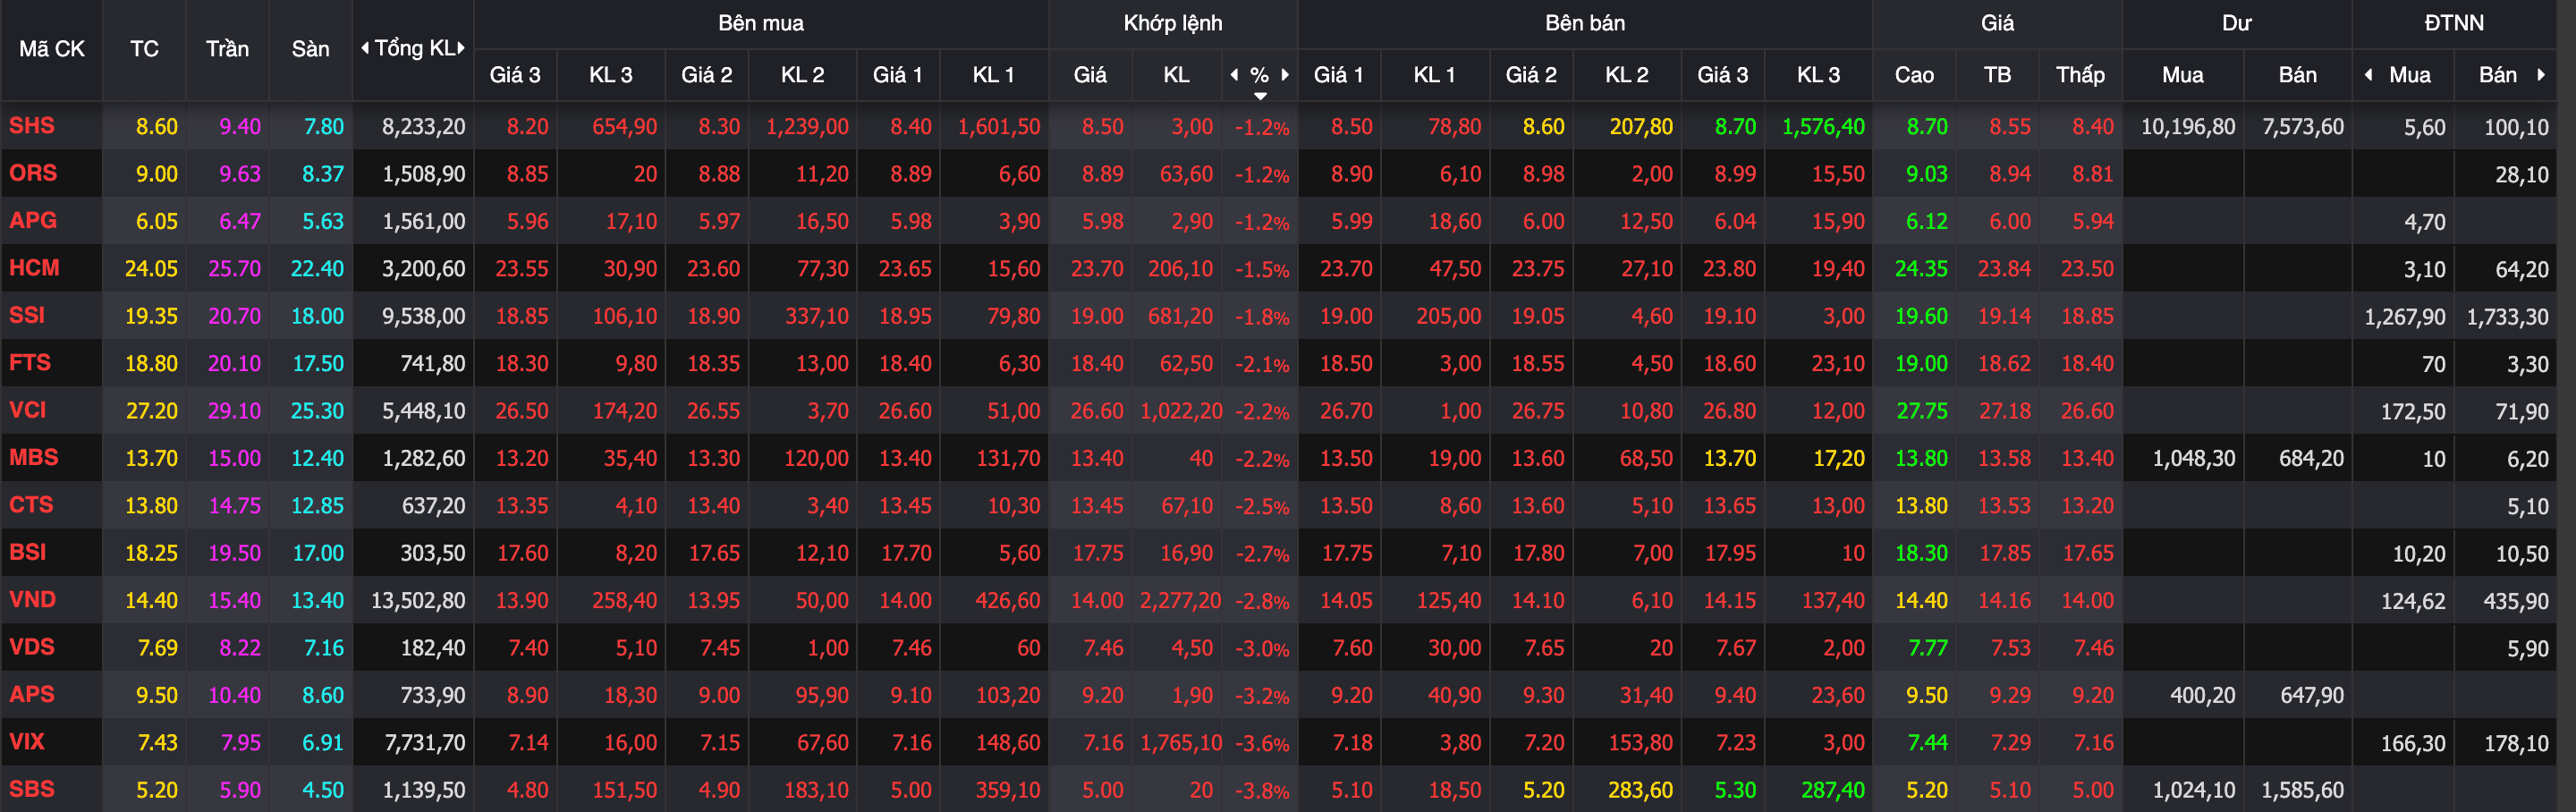
Task: Click HCM high price 24.35
Action: (x=1921, y=269)
